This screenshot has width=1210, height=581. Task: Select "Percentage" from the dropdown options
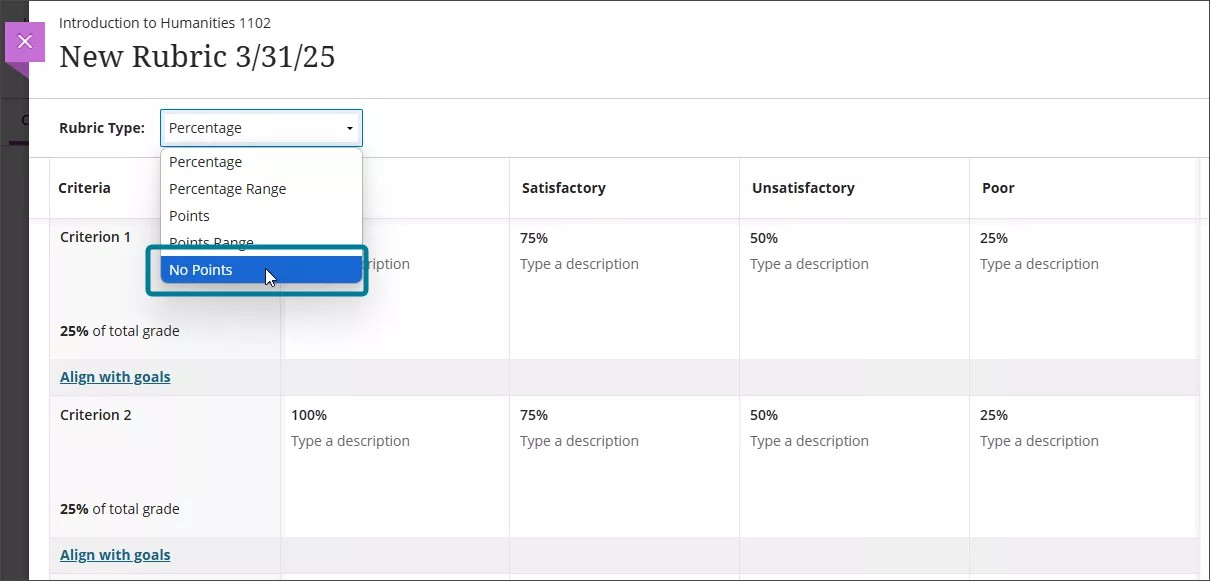pyautogui.click(x=206, y=161)
